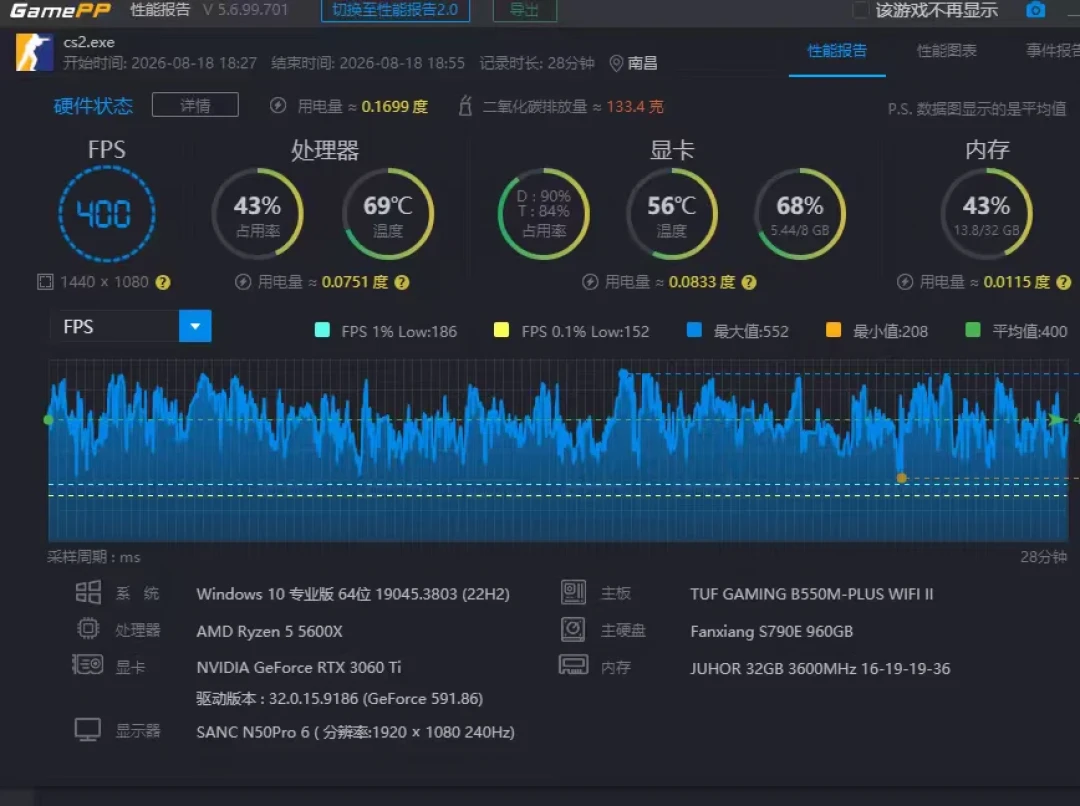
Task: Click the AMD Ryzen 5 5600X text
Action: [x=269, y=631]
